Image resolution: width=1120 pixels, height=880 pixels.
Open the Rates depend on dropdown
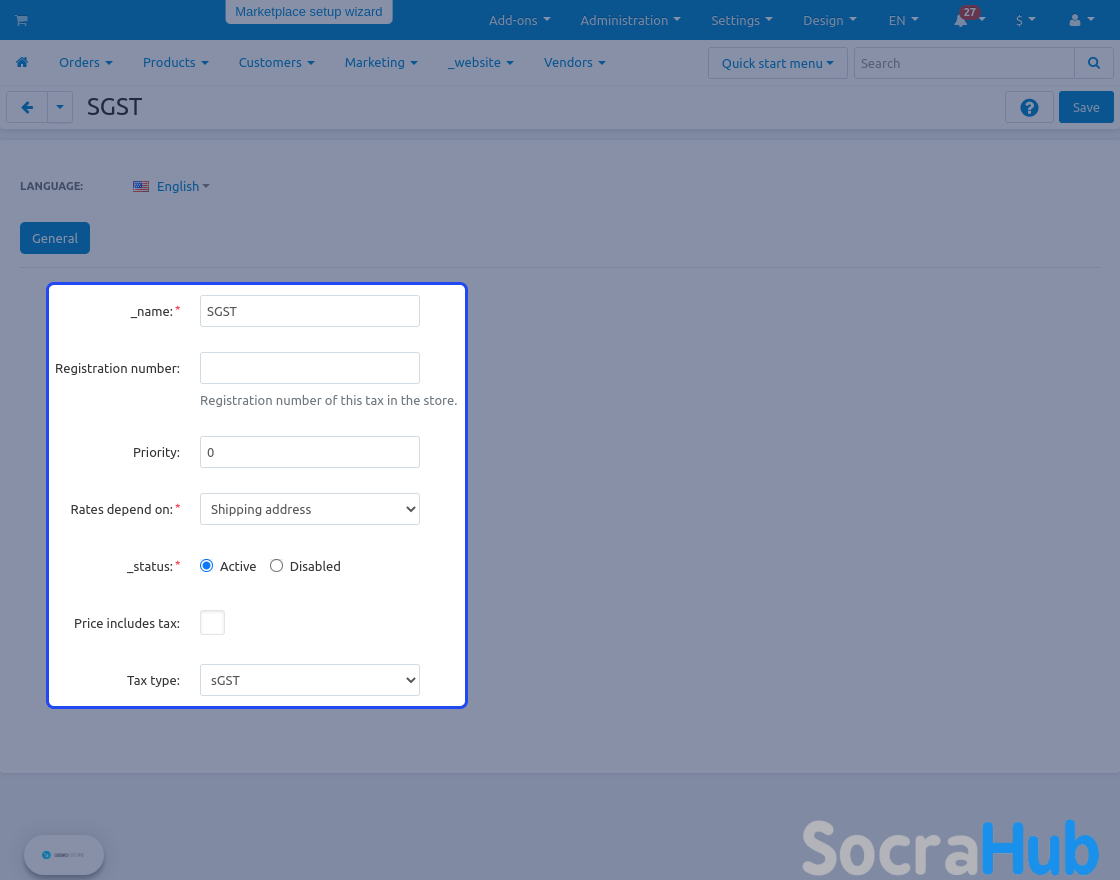tap(310, 509)
